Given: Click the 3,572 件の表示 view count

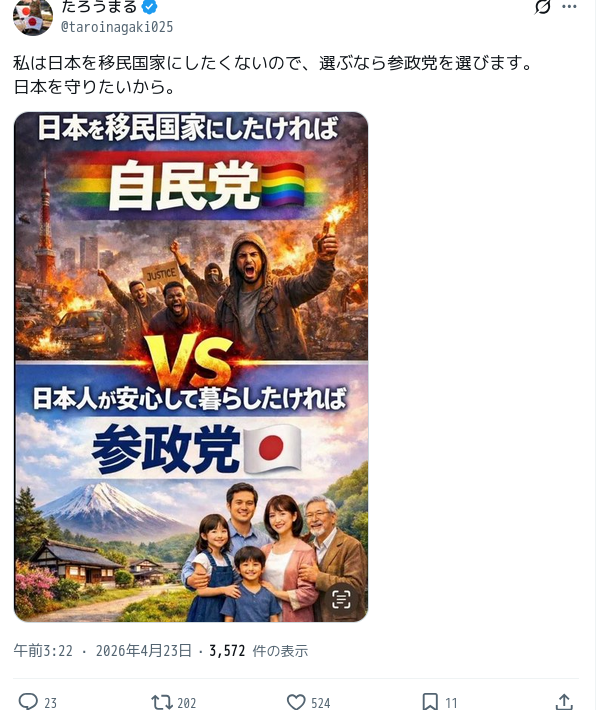Looking at the screenshot, I should pos(259,651).
